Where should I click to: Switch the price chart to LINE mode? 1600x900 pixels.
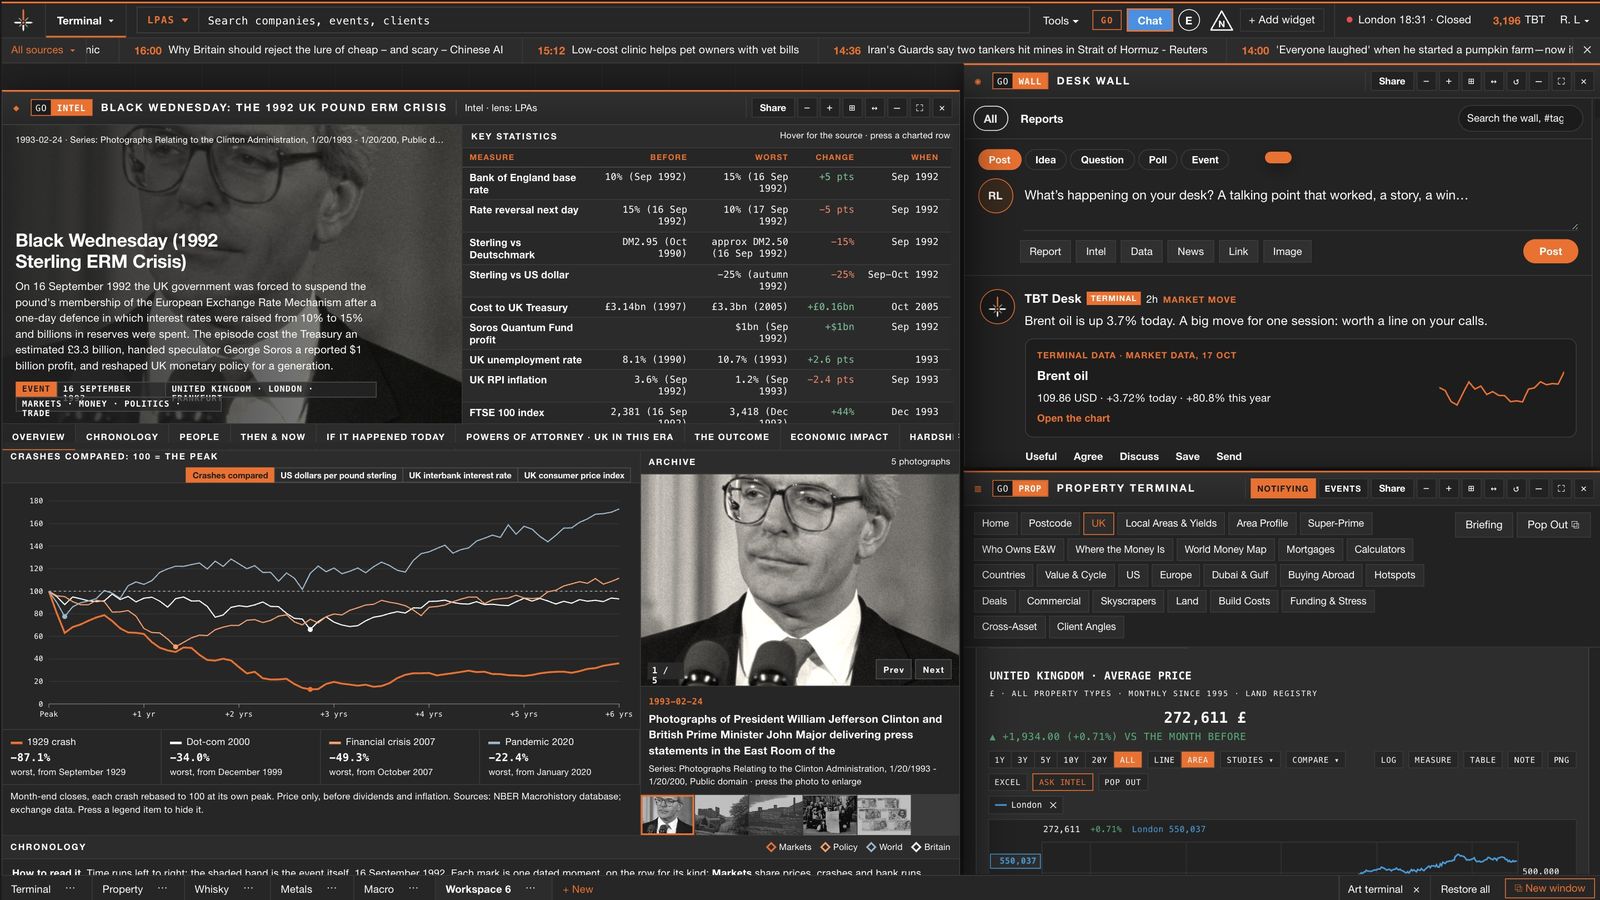point(1164,760)
